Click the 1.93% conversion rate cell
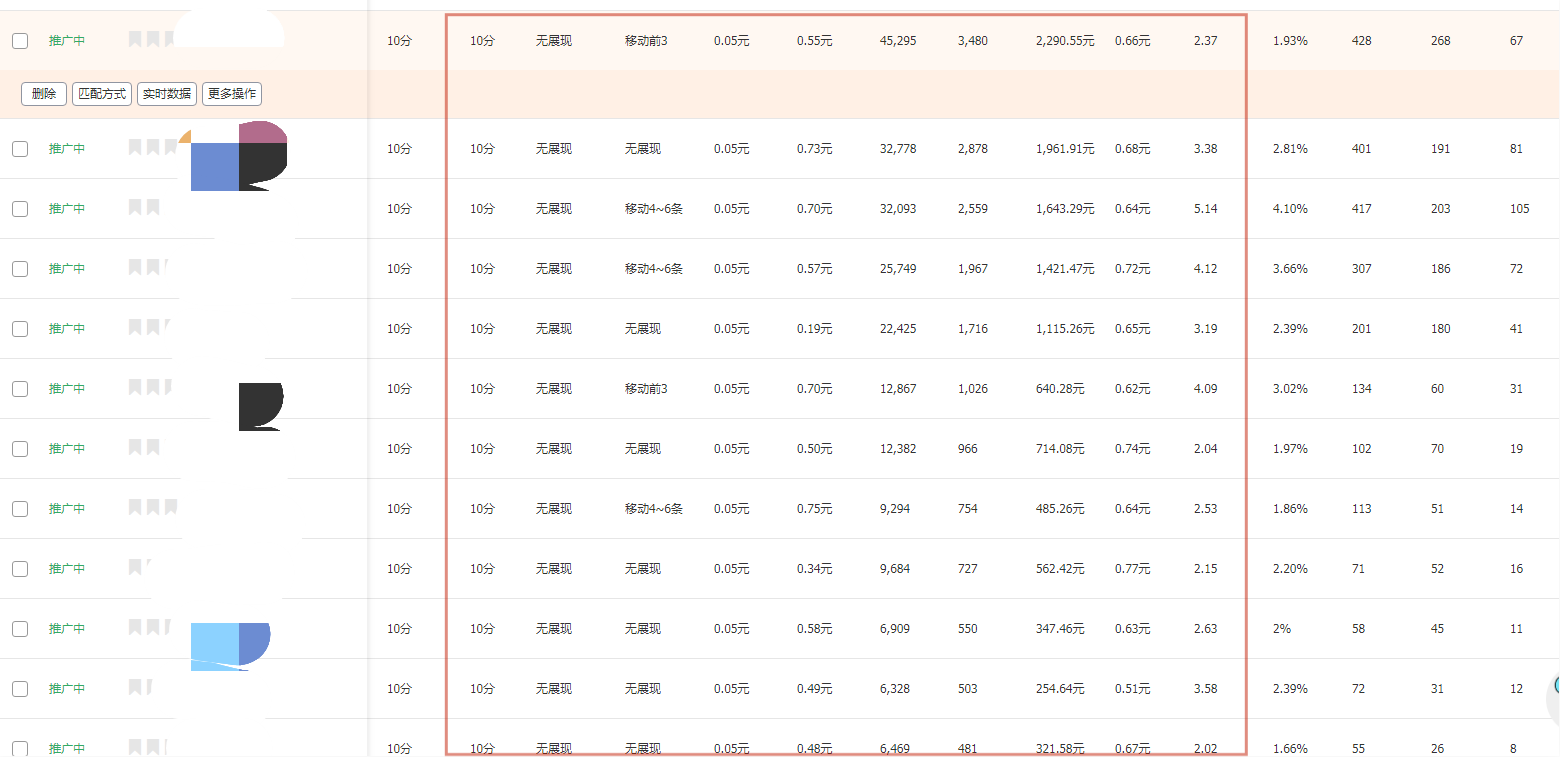1560x757 pixels. click(1290, 41)
